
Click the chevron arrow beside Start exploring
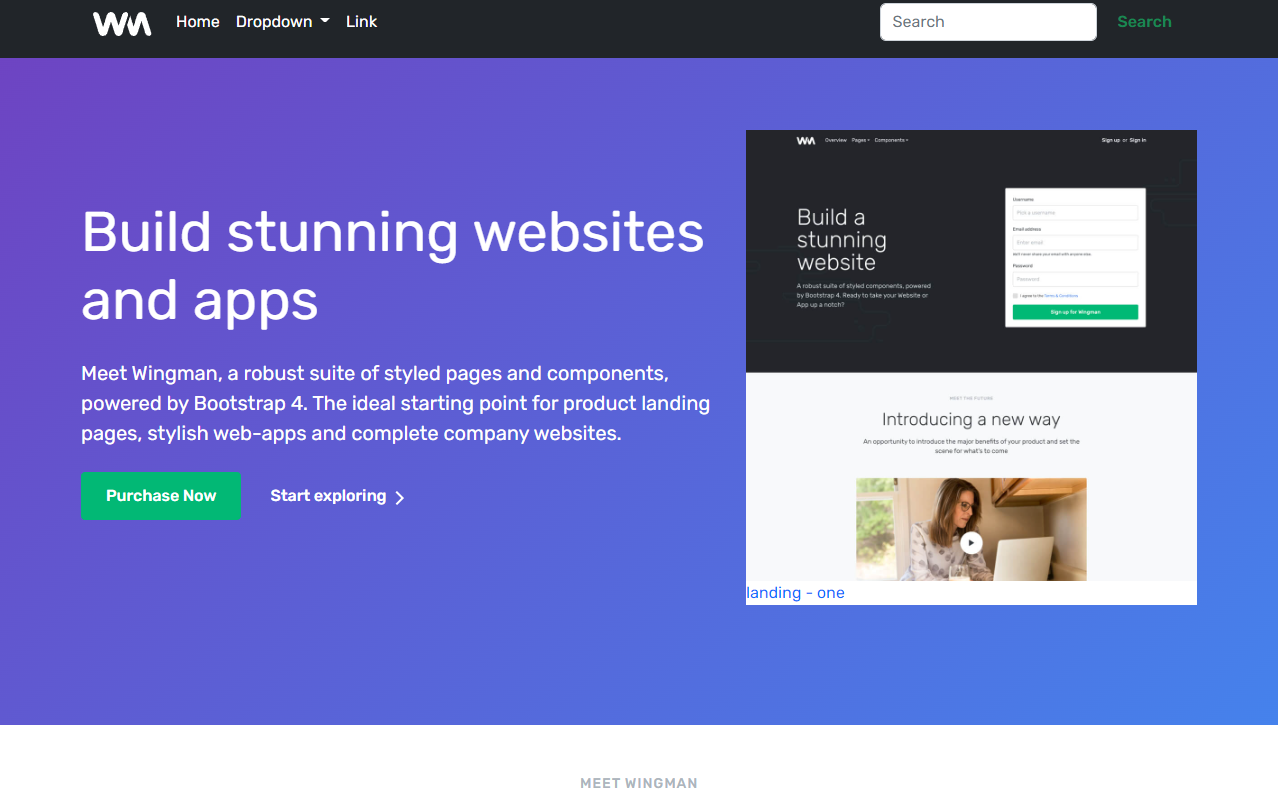tap(399, 496)
